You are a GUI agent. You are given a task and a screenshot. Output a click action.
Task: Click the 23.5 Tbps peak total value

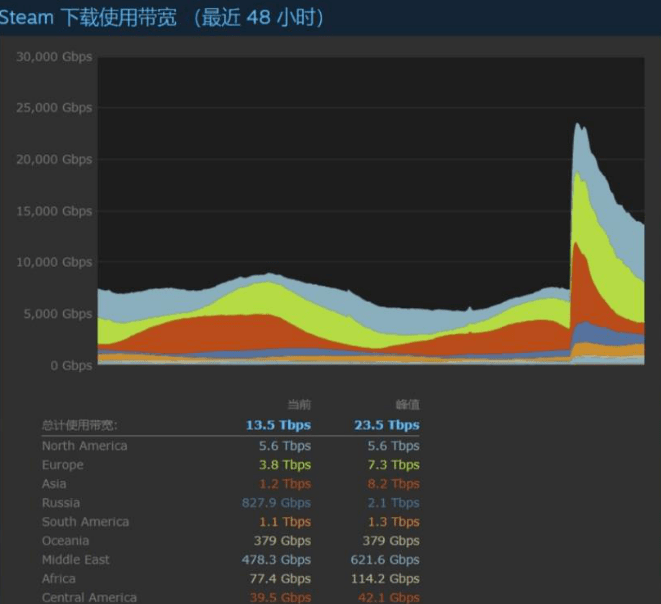386,425
